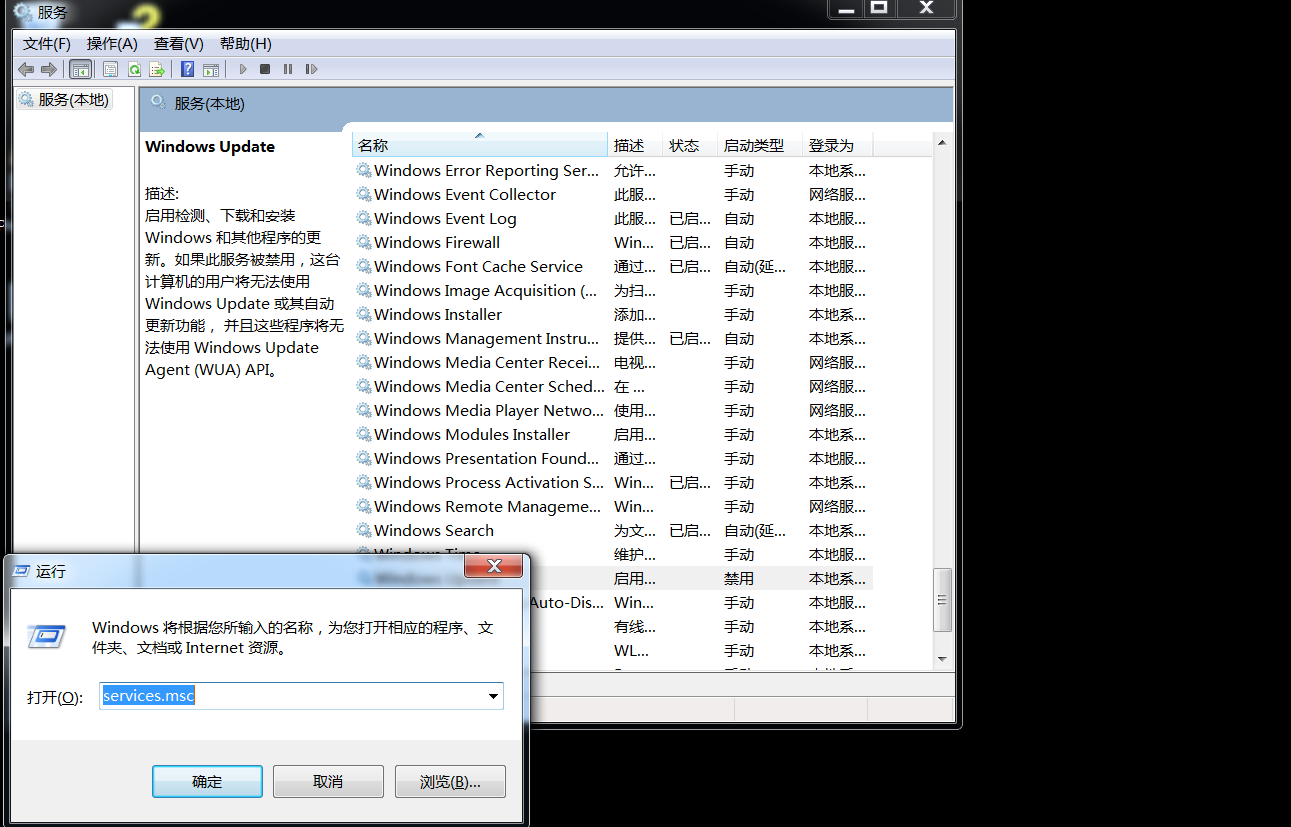The width and height of the screenshot is (1291, 827).
Task: Restart the service with the restart icon
Action: [311, 69]
